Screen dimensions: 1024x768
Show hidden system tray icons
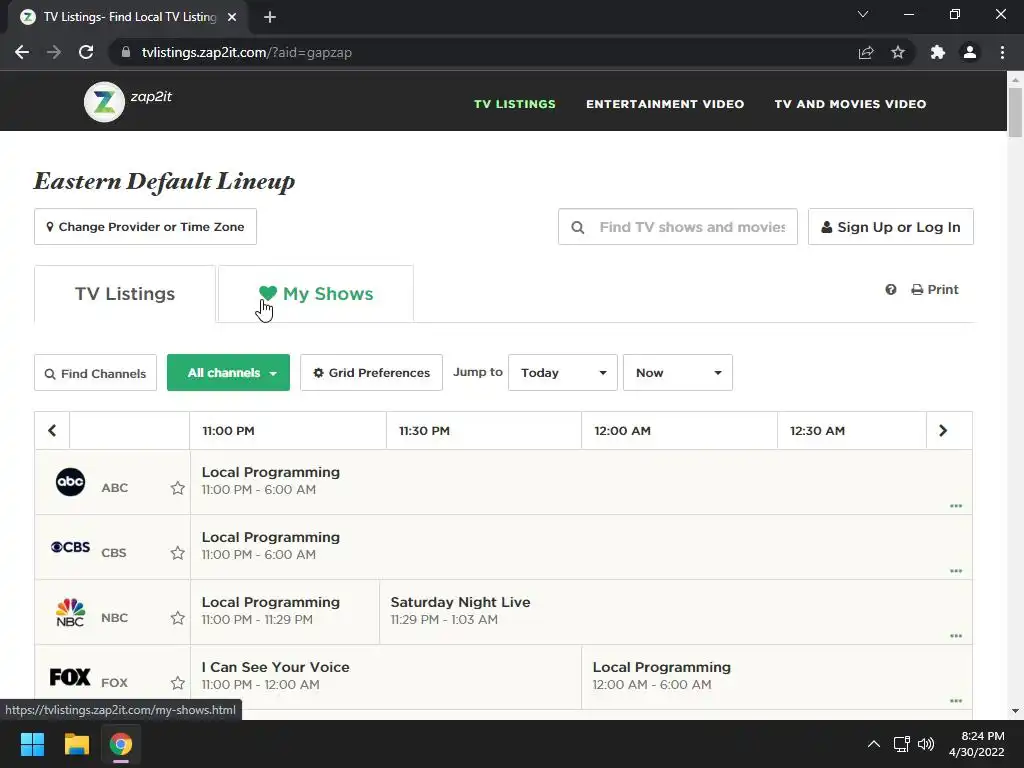(874, 744)
